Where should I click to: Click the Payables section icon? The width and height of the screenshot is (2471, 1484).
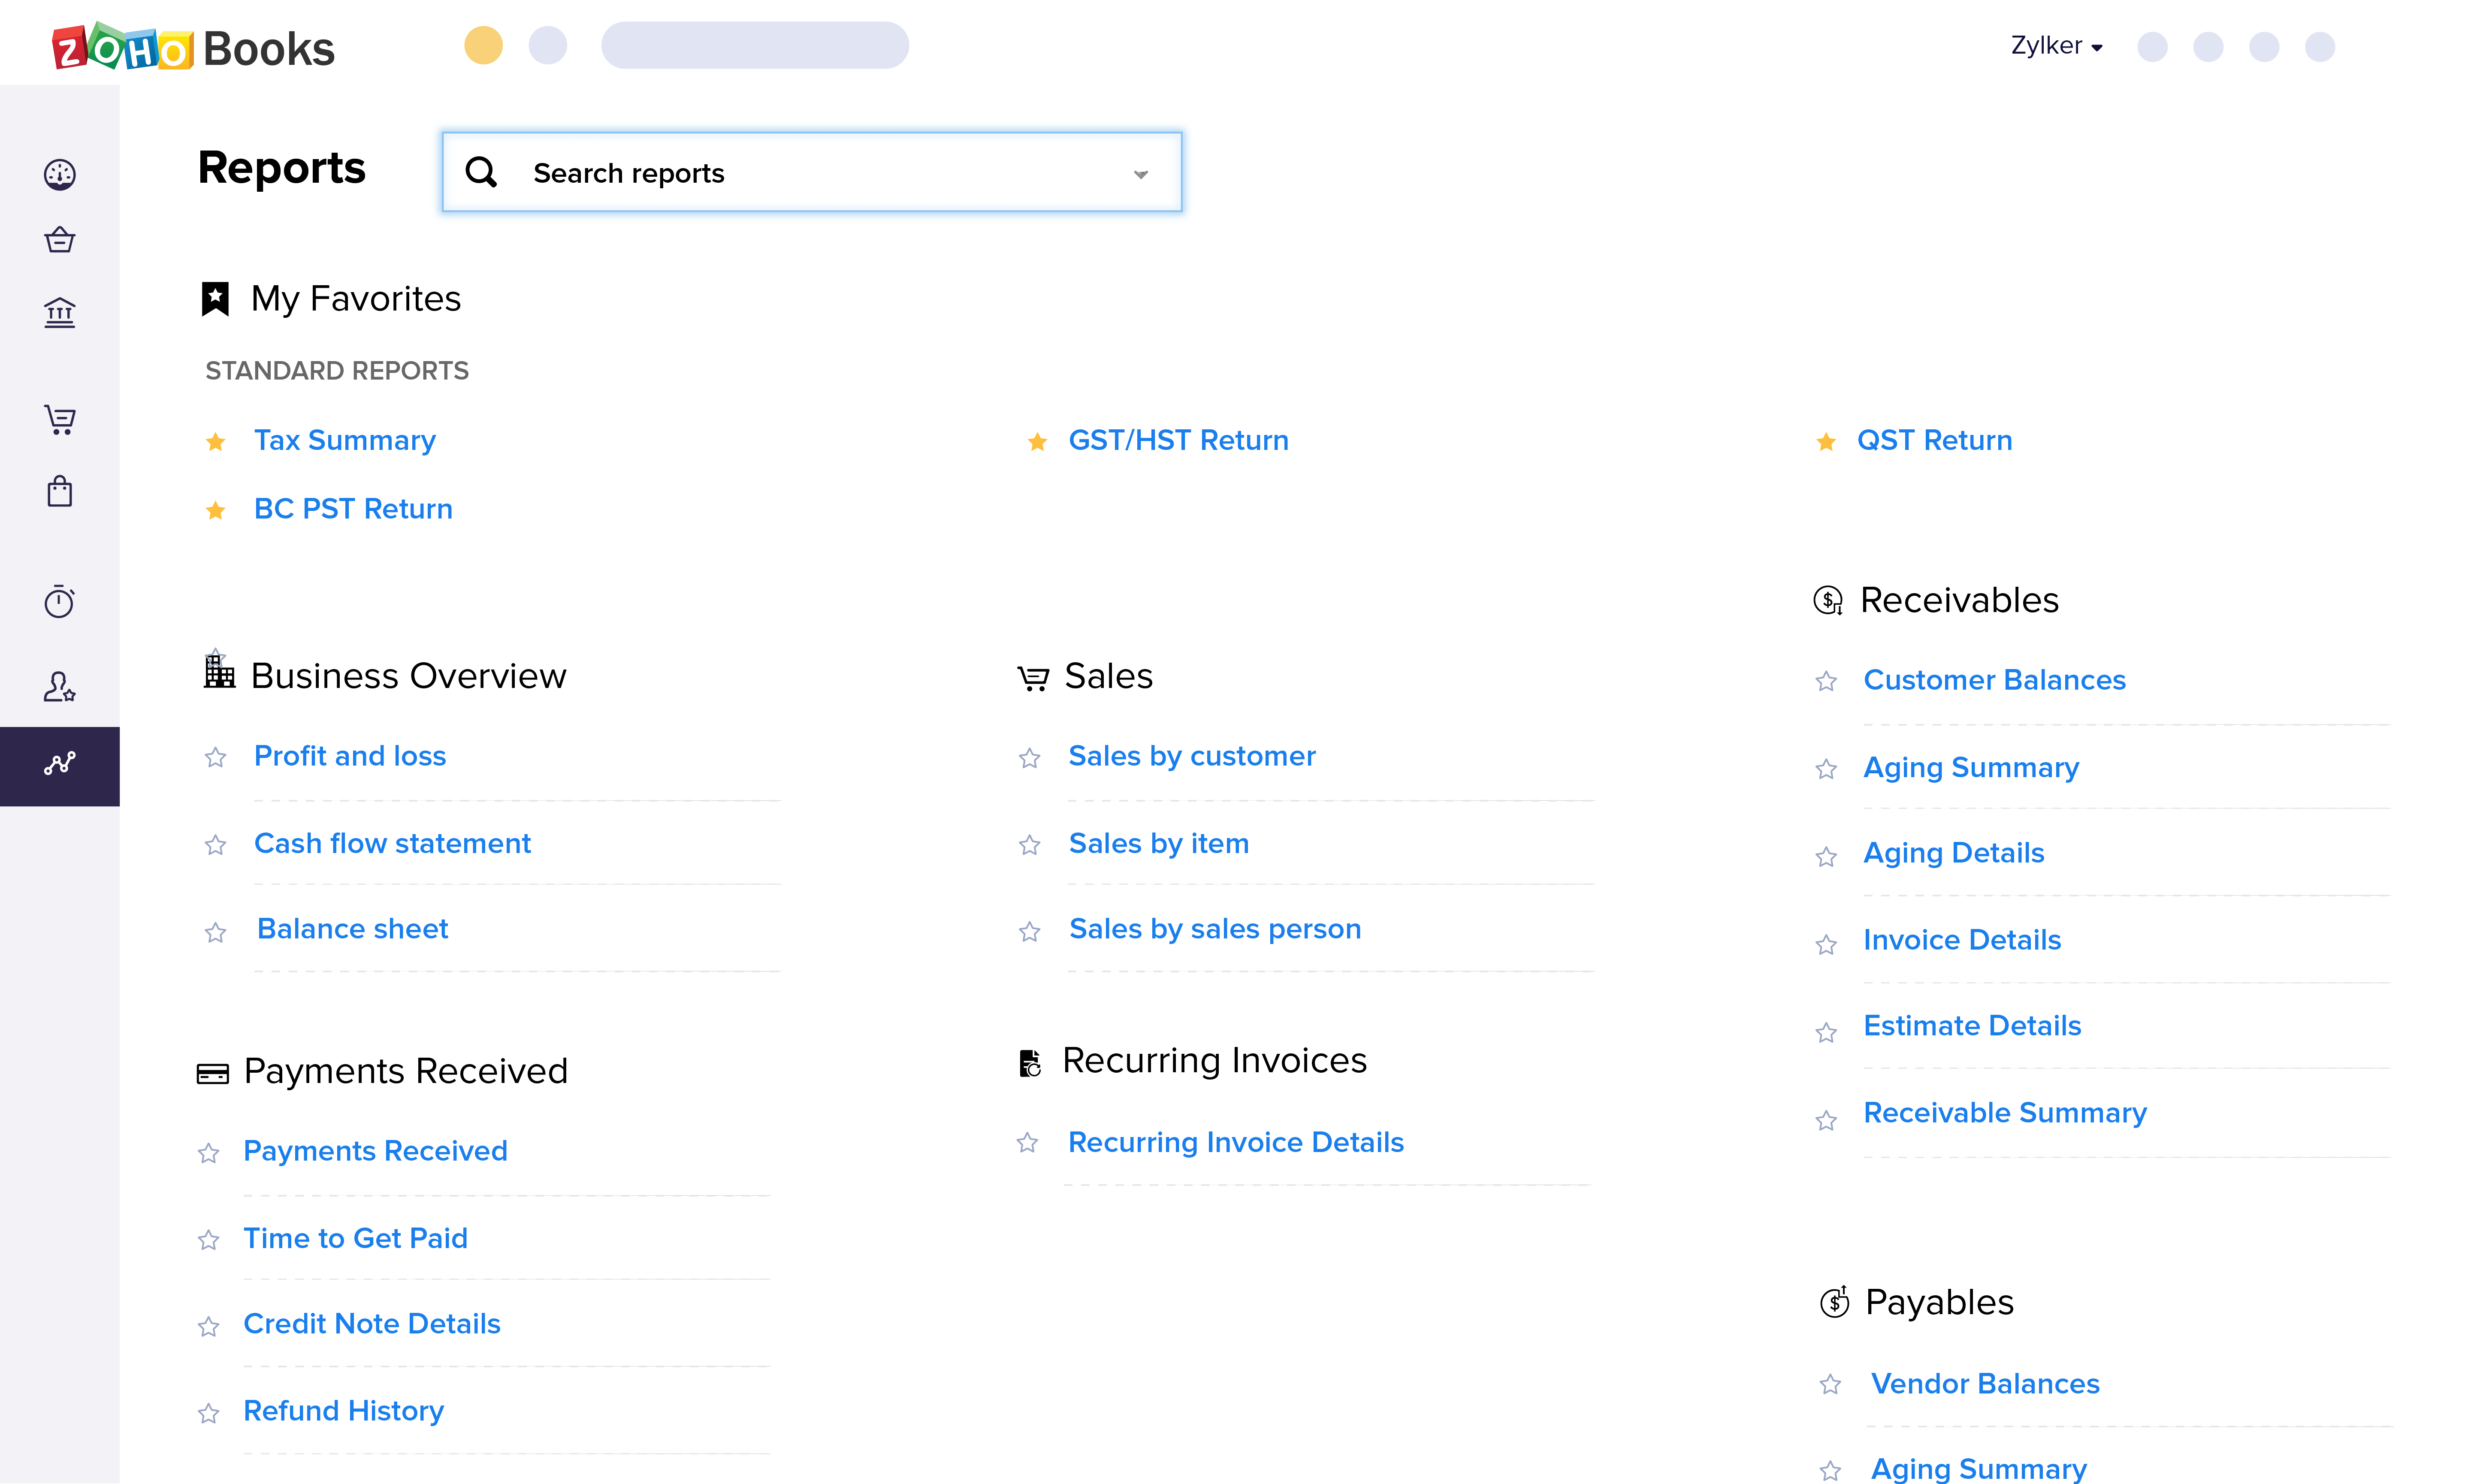click(1834, 1302)
